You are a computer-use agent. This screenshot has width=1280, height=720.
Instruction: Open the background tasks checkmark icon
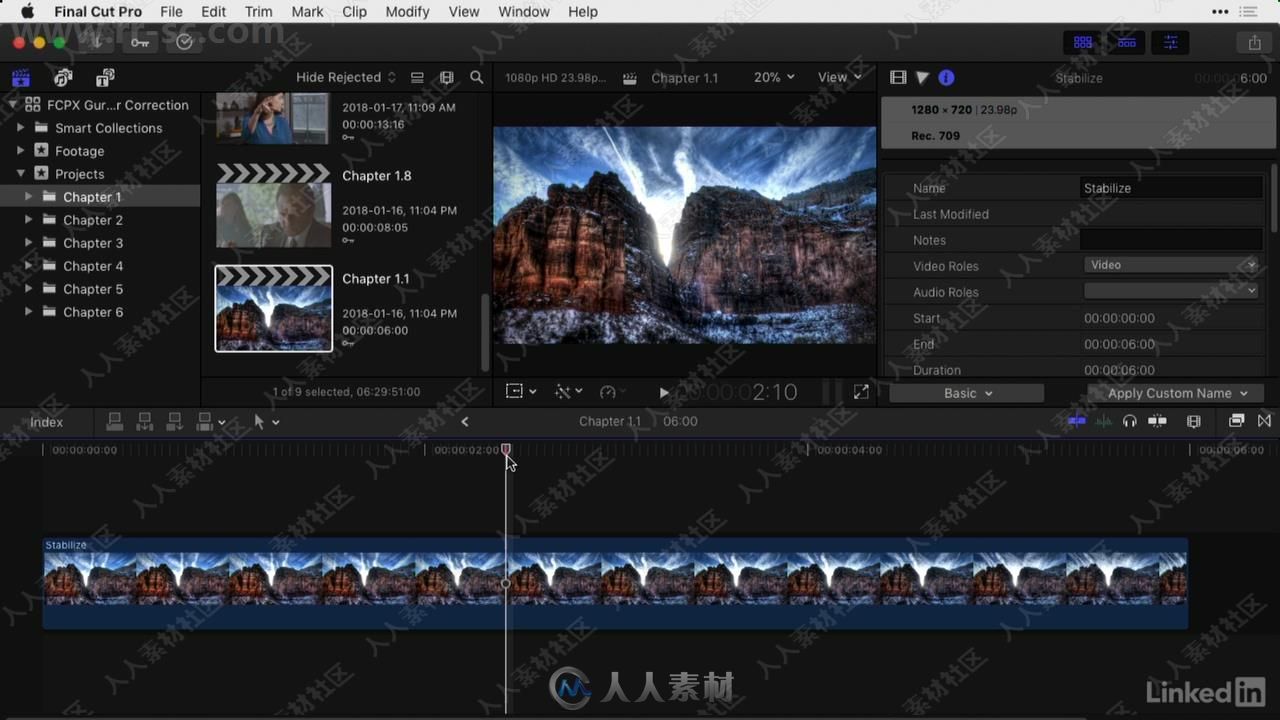point(184,42)
